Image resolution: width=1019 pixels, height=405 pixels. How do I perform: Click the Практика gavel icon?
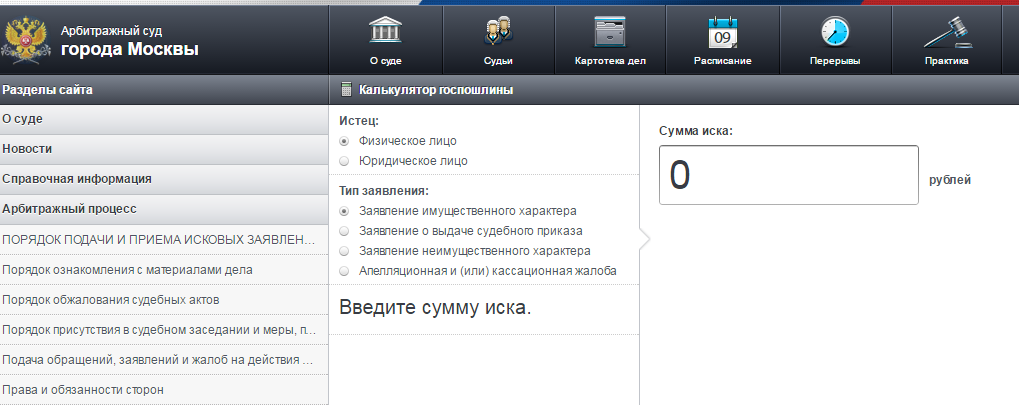click(x=946, y=32)
